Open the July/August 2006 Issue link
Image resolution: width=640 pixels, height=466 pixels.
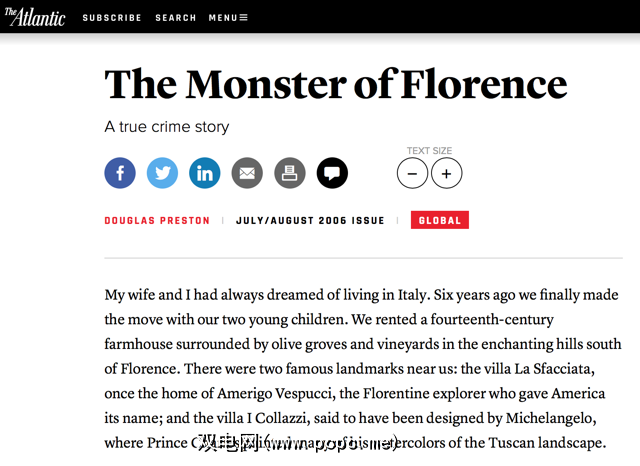pyautogui.click(x=310, y=221)
